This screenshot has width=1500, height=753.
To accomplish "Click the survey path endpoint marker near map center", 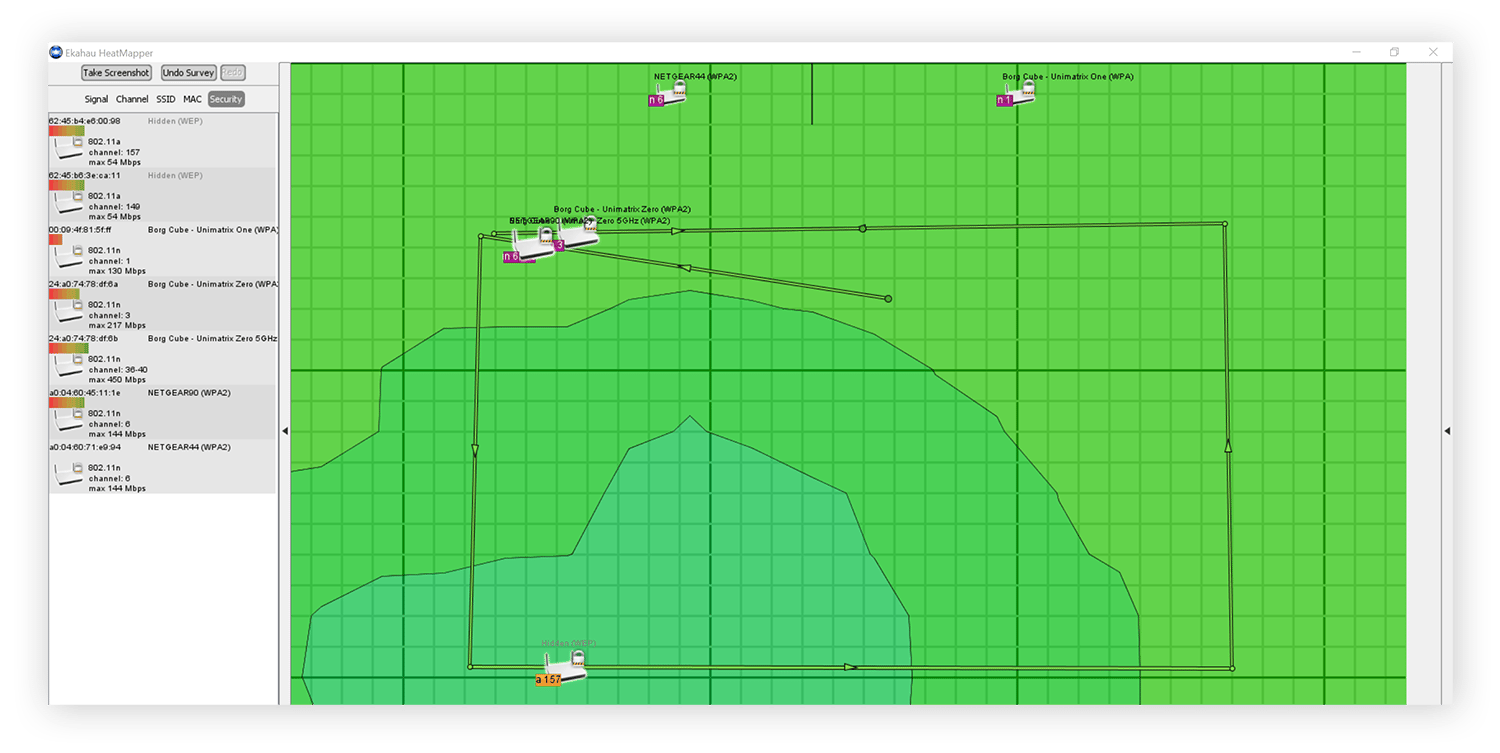I will click(888, 298).
